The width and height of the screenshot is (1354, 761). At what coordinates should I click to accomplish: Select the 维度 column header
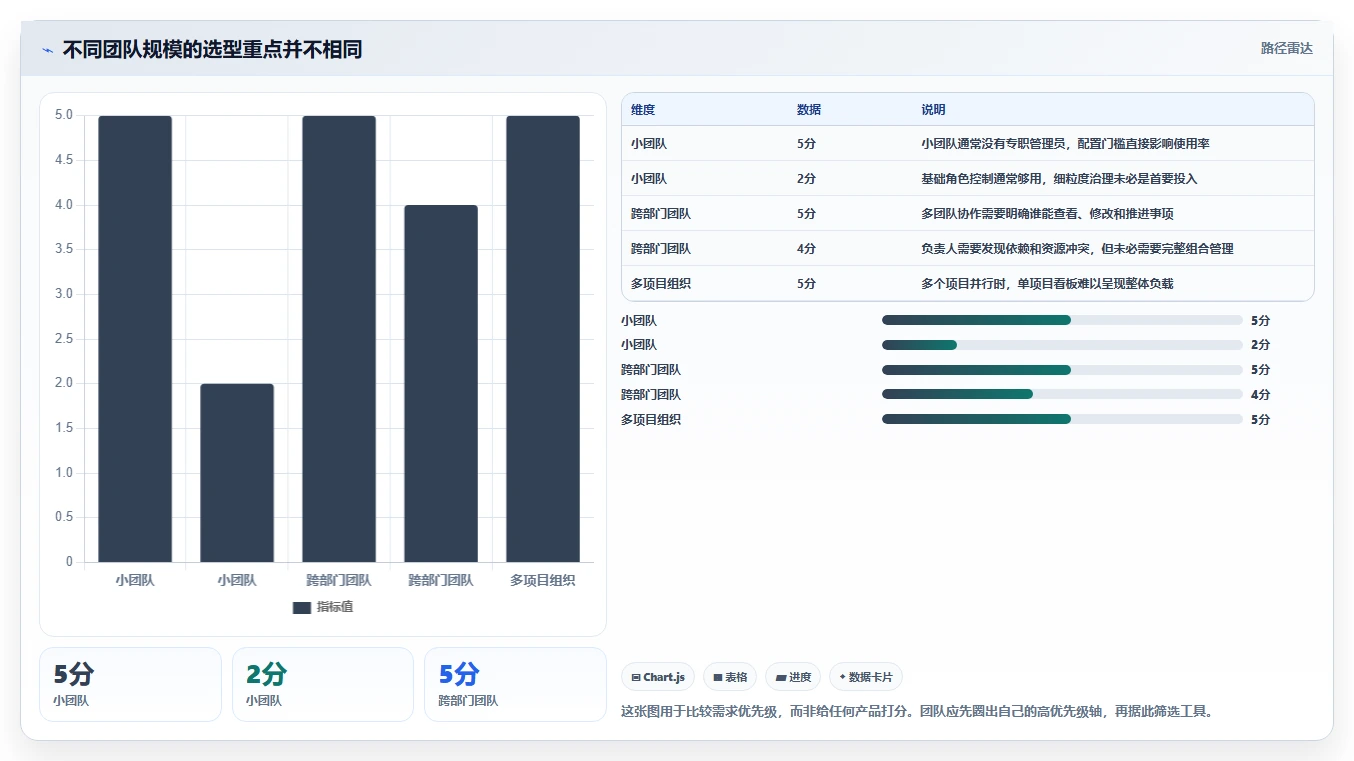click(643, 110)
